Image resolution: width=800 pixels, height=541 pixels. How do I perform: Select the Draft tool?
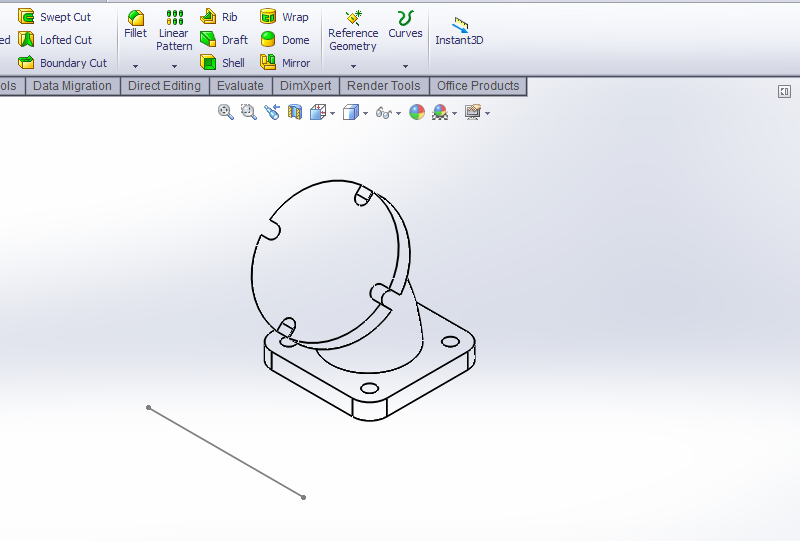pos(224,40)
